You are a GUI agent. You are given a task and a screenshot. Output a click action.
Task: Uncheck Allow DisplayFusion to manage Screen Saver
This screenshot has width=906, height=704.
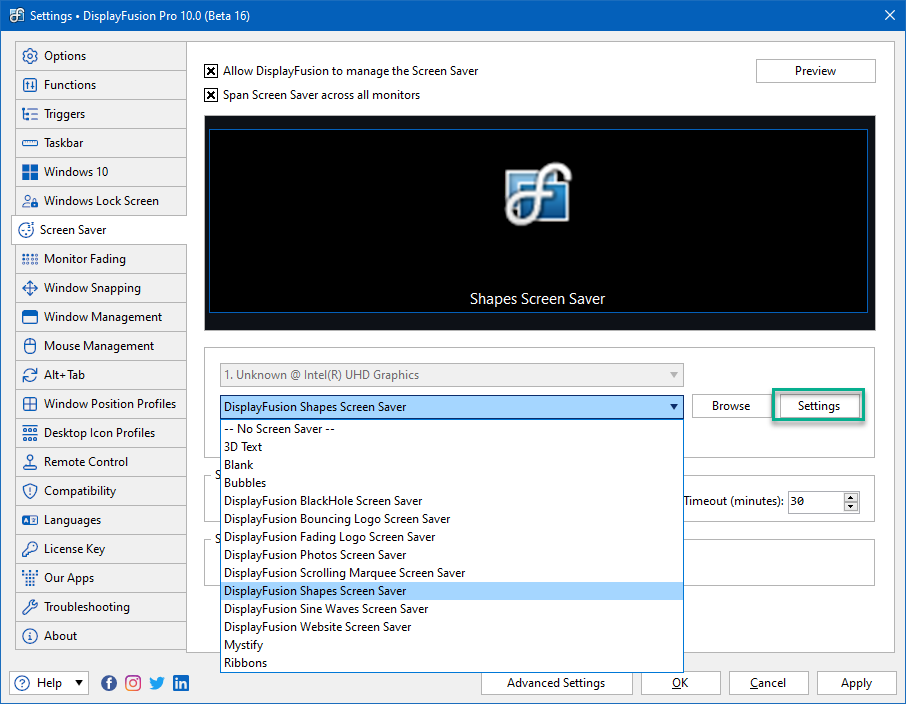[x=211, y=71]
